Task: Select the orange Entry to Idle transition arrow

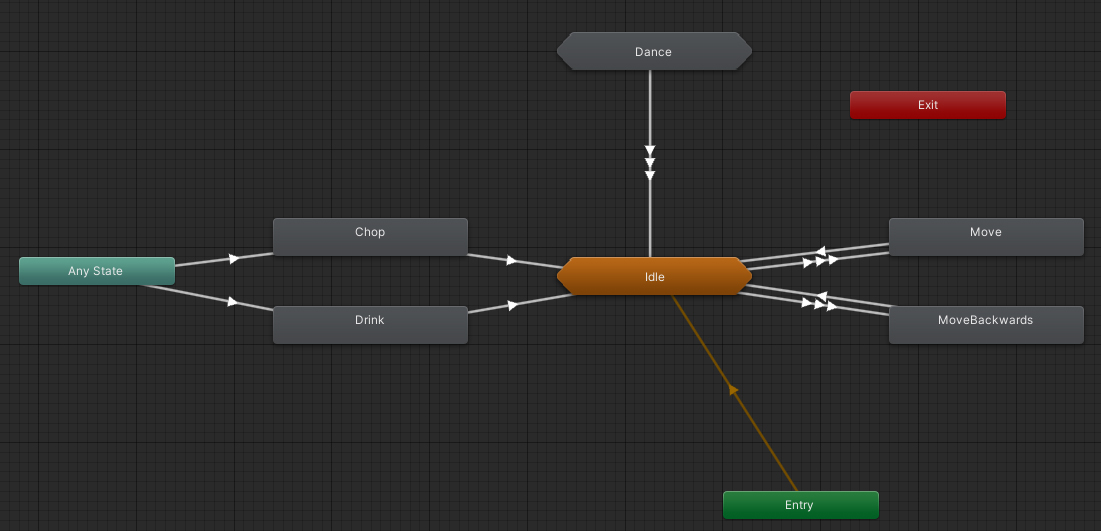Action: 734,389
